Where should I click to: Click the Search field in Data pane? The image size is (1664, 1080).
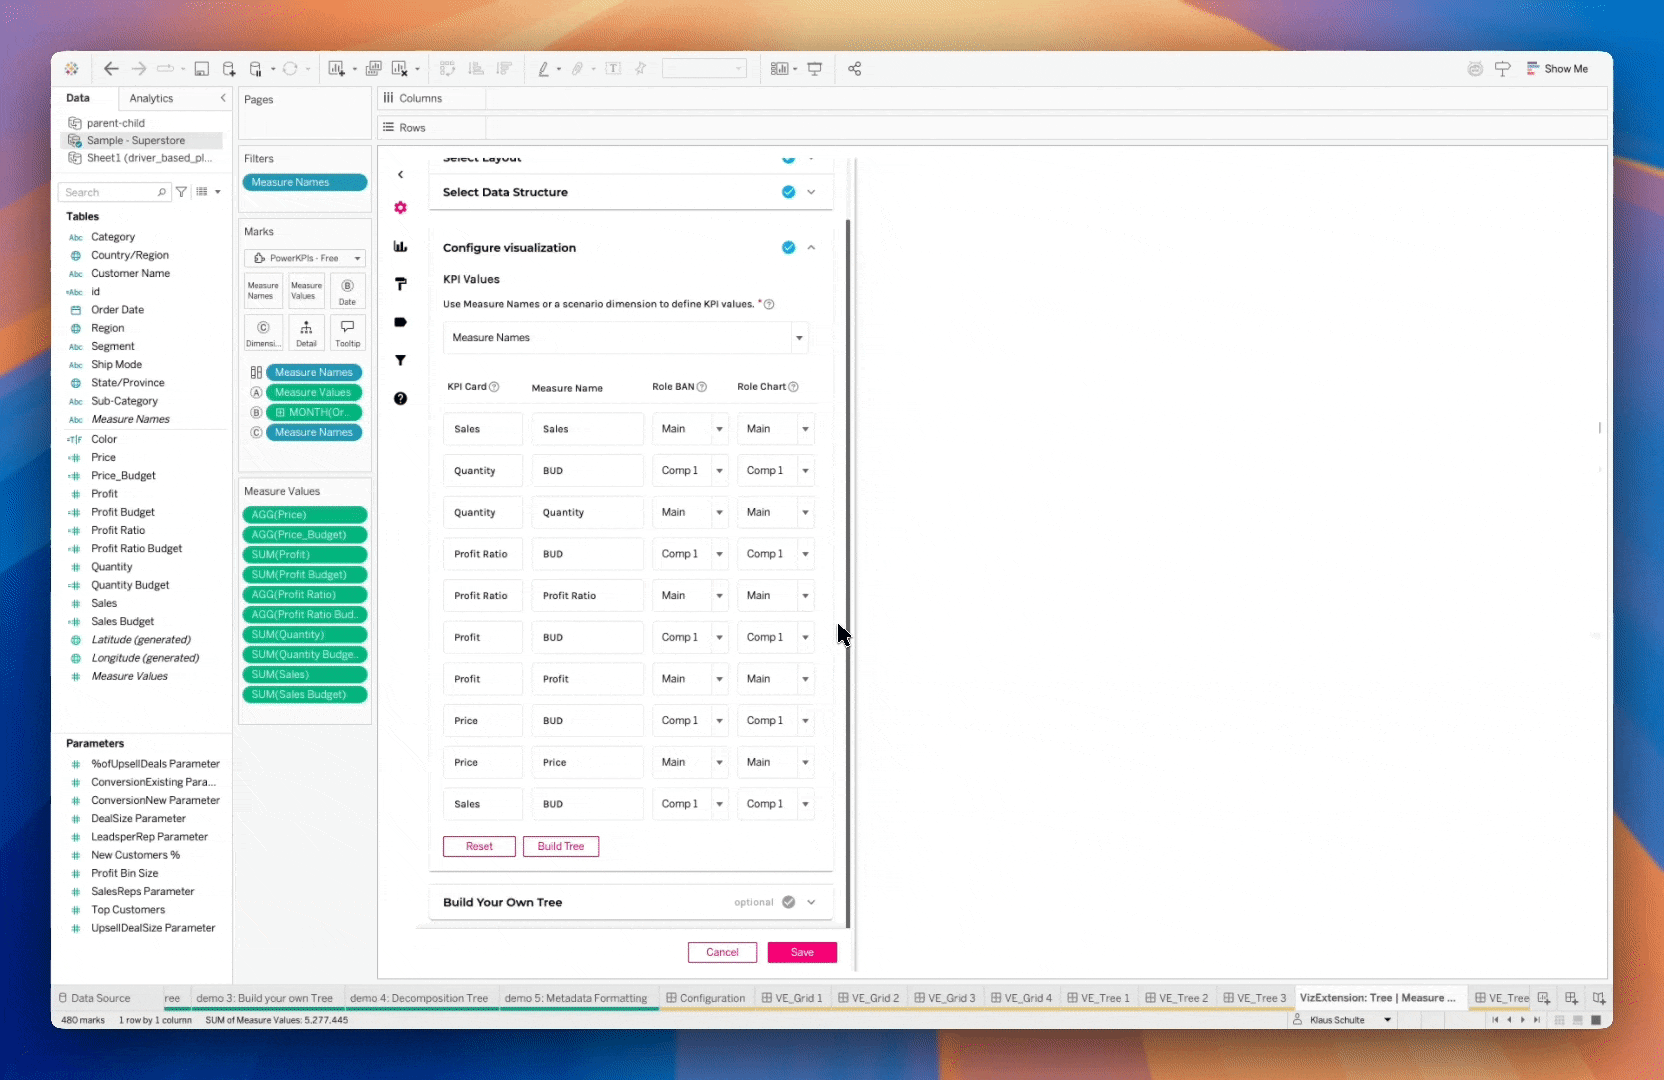110,192
